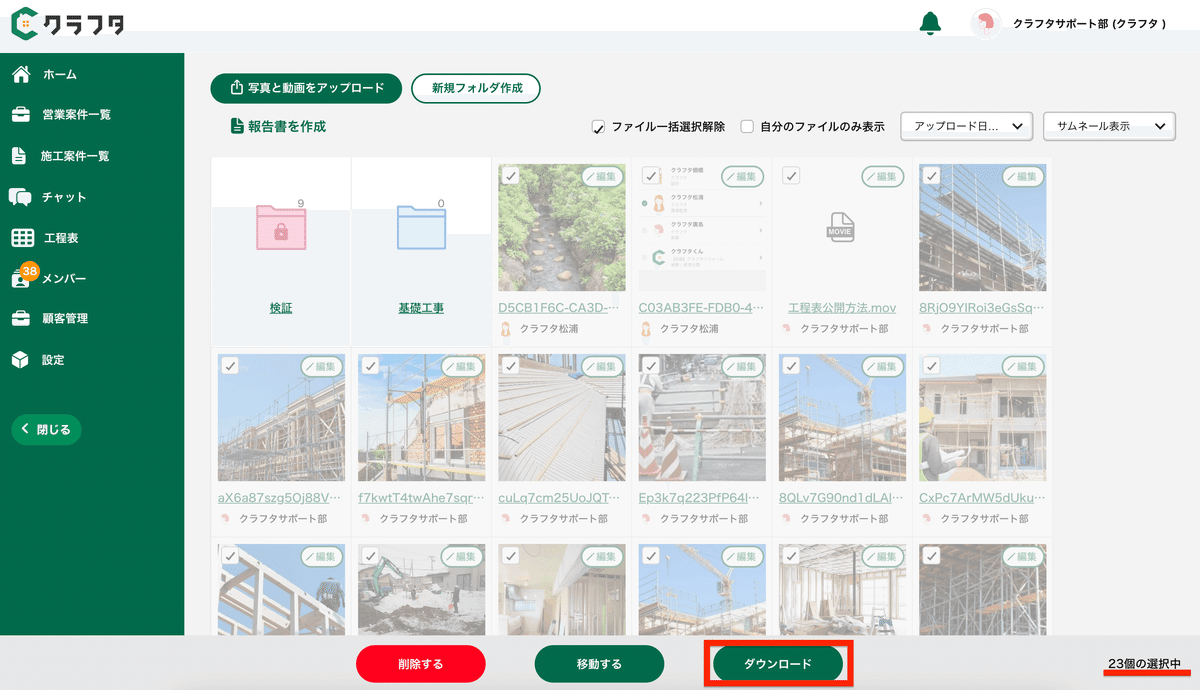Click 報告書を作成 link

tap(278, 126)
